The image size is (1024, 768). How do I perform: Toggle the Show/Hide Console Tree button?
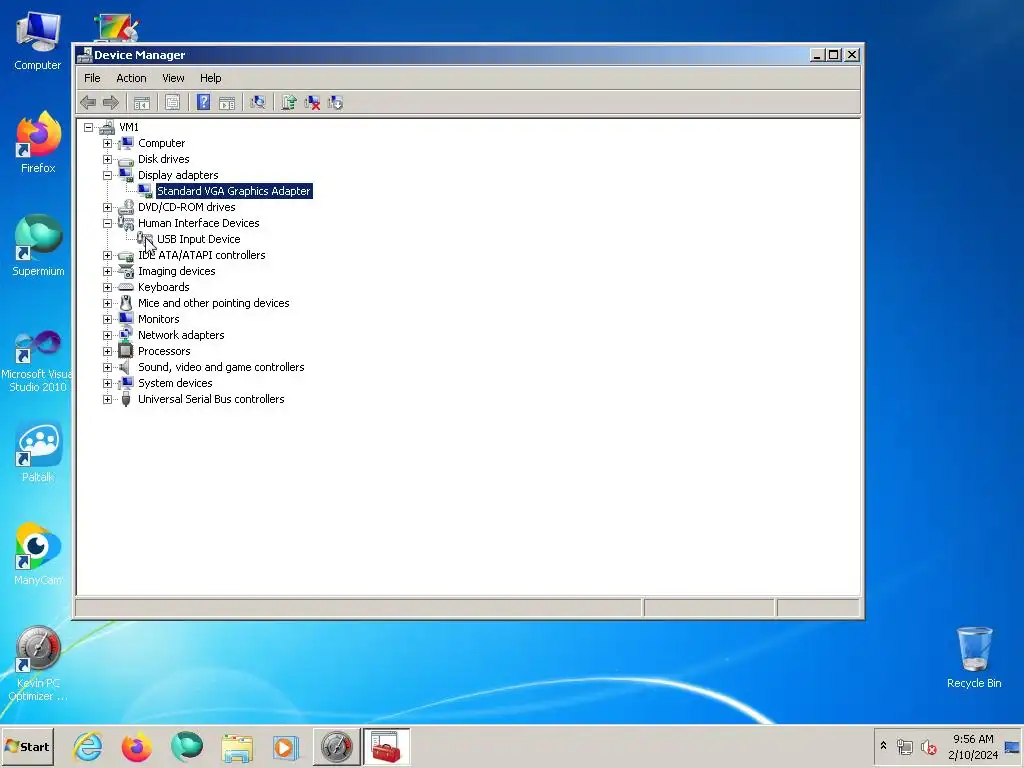pos(142,103)
